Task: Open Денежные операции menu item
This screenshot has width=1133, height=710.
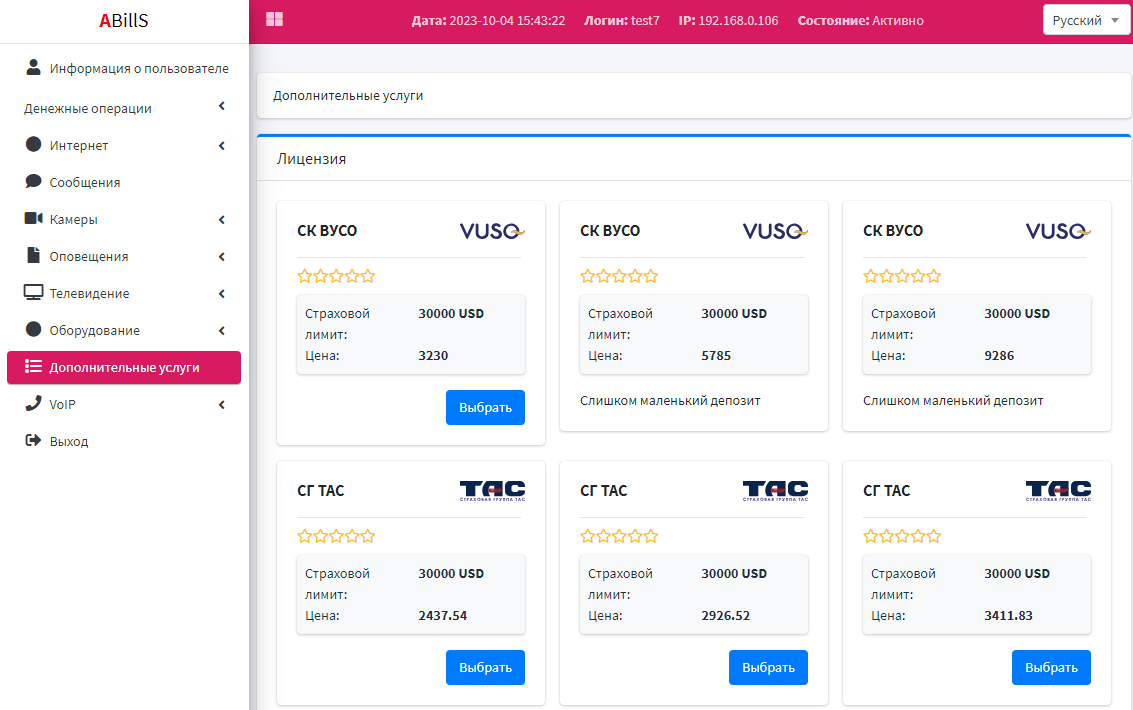Action: [124, 108]
